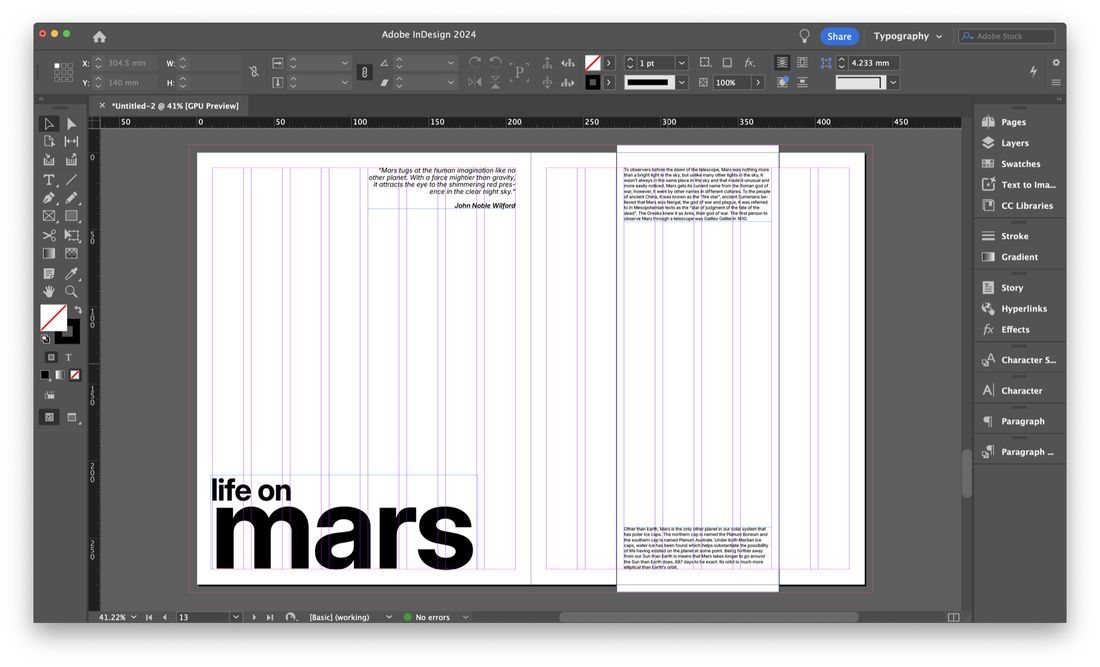
Task: Toggle wrap around bounding box button
Action: 802,62
